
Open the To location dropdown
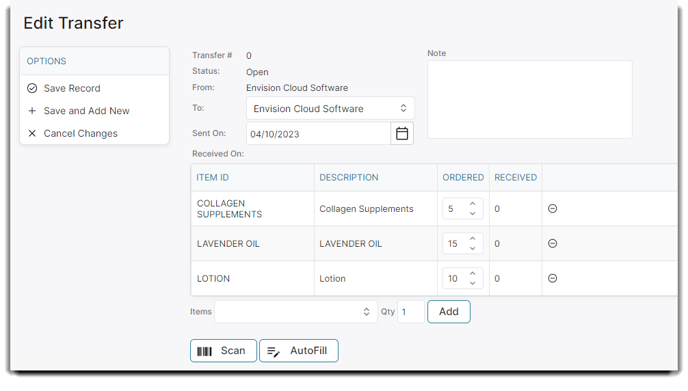[330, 108]
